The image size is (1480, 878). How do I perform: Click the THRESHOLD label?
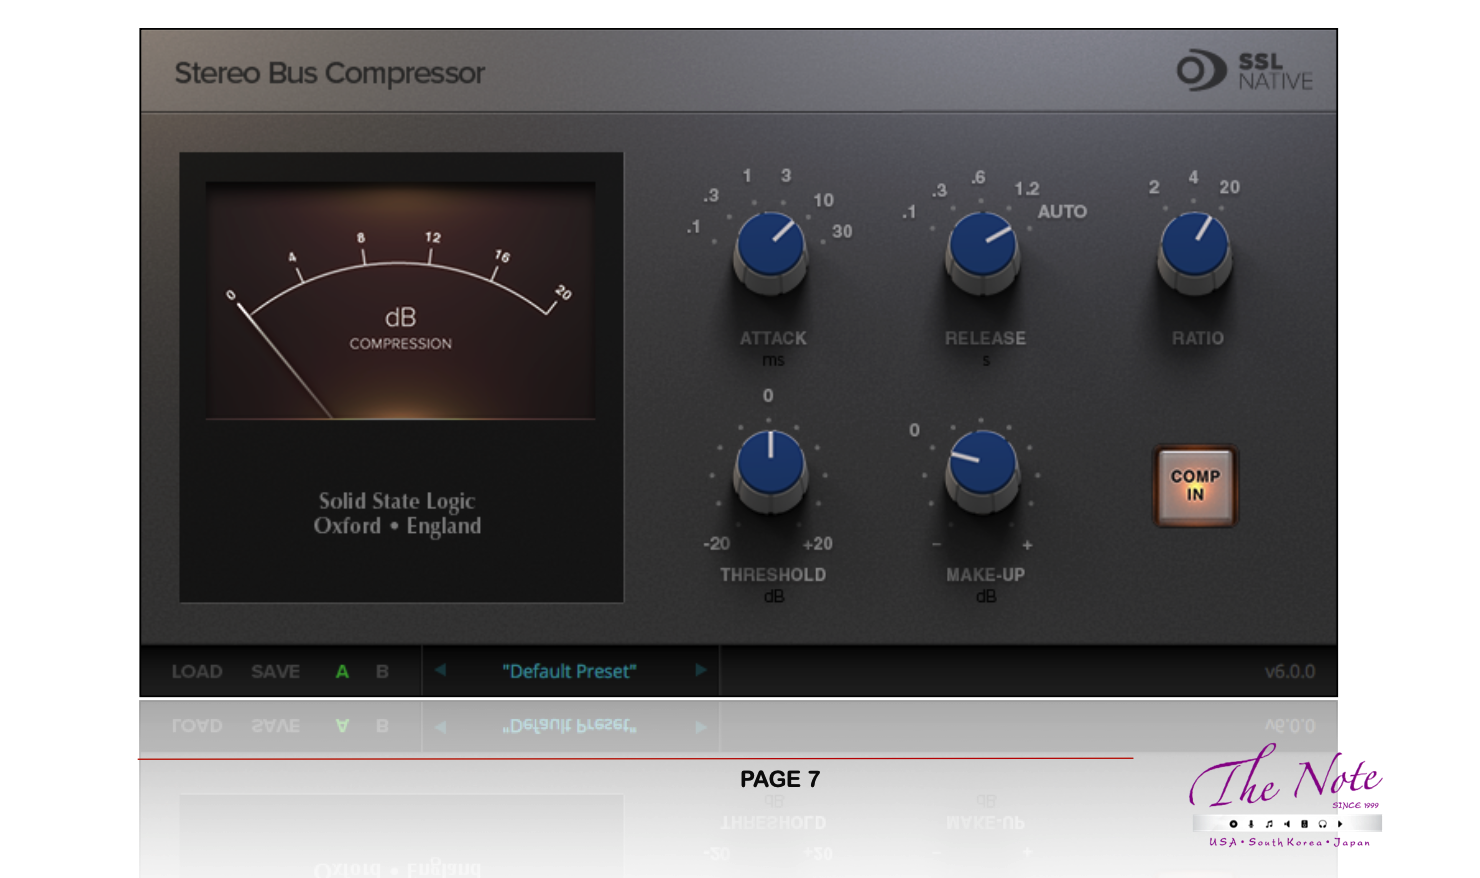click(x=773, y=575)
